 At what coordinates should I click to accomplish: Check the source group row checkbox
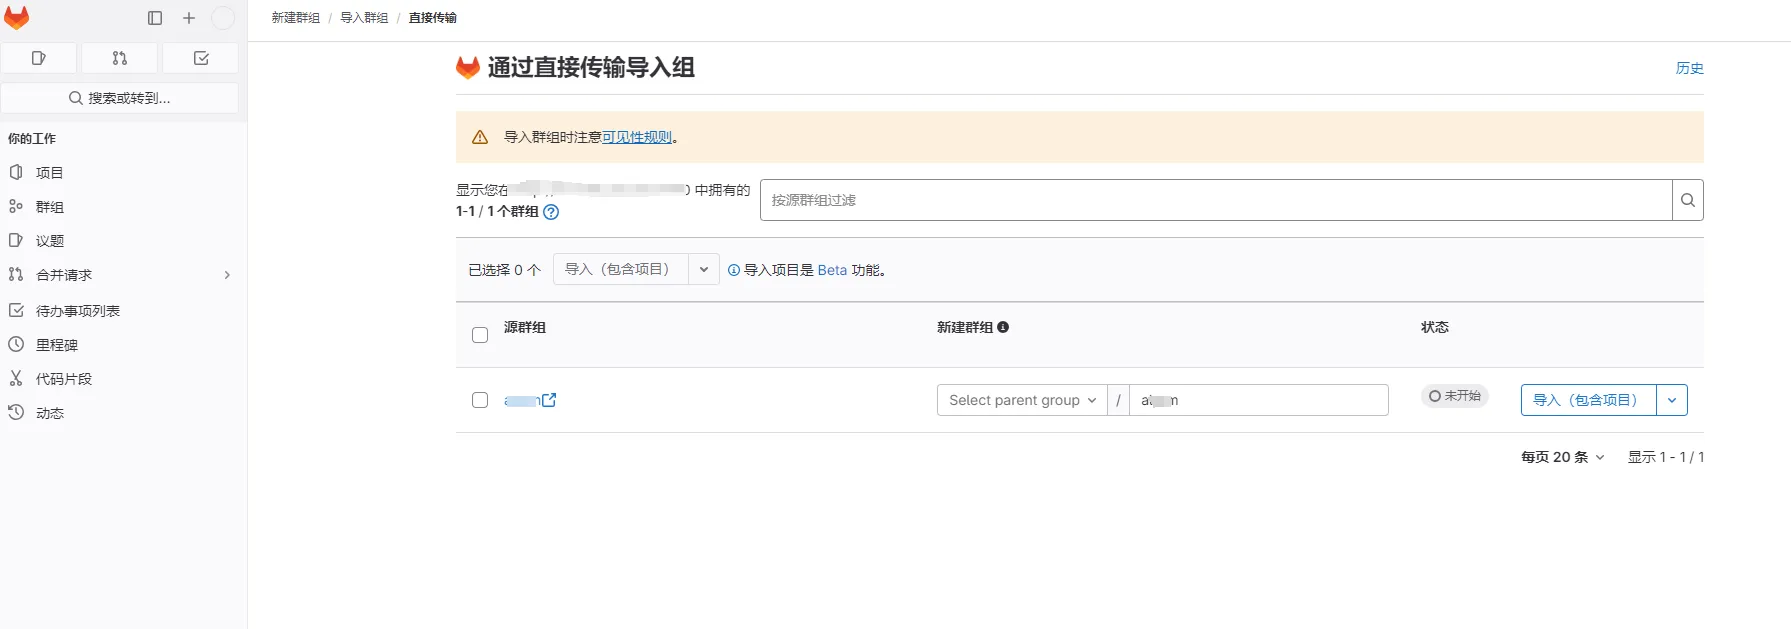480,400
